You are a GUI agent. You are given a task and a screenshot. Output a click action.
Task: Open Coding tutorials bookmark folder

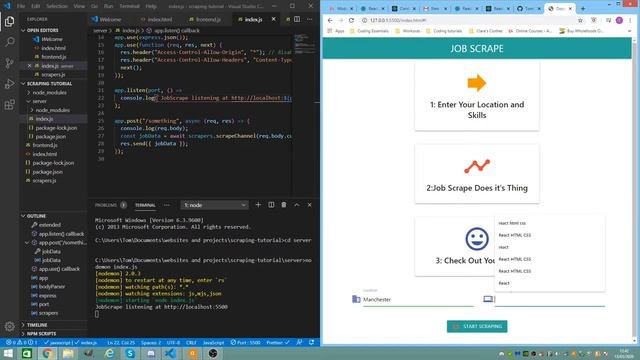444,31
